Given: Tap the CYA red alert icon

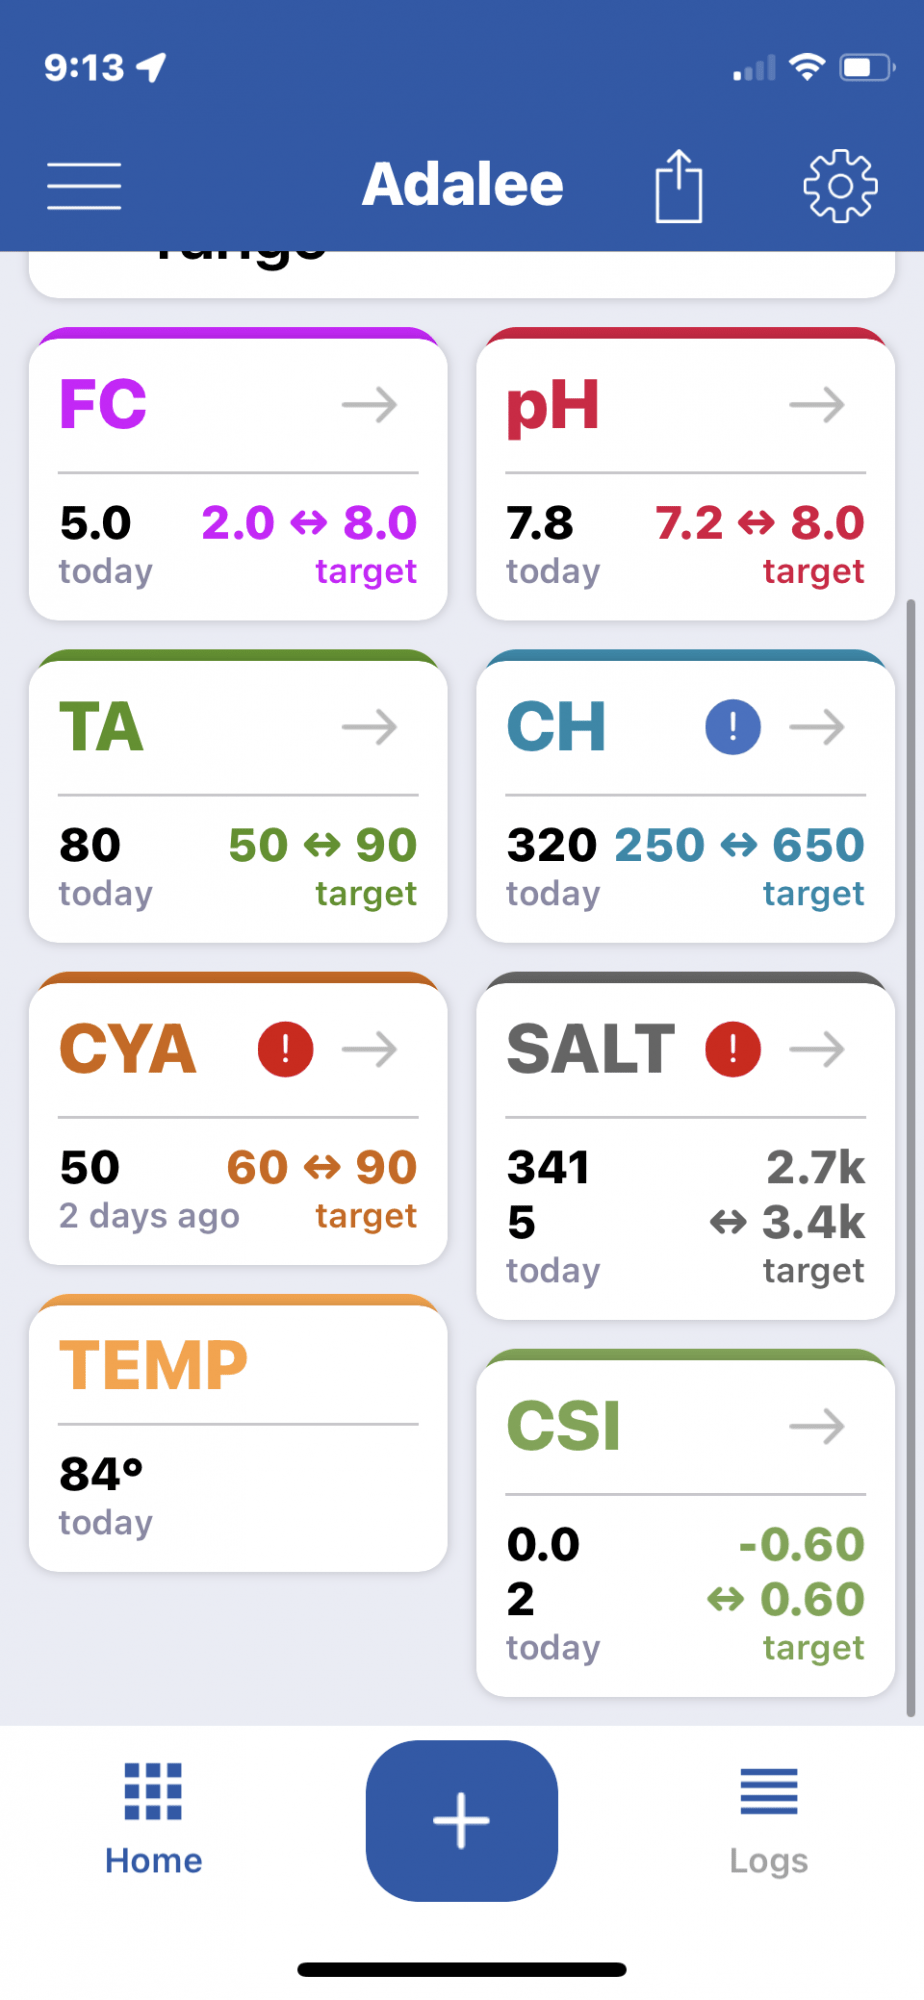Looking at the screenshot, I should 286,1049.
